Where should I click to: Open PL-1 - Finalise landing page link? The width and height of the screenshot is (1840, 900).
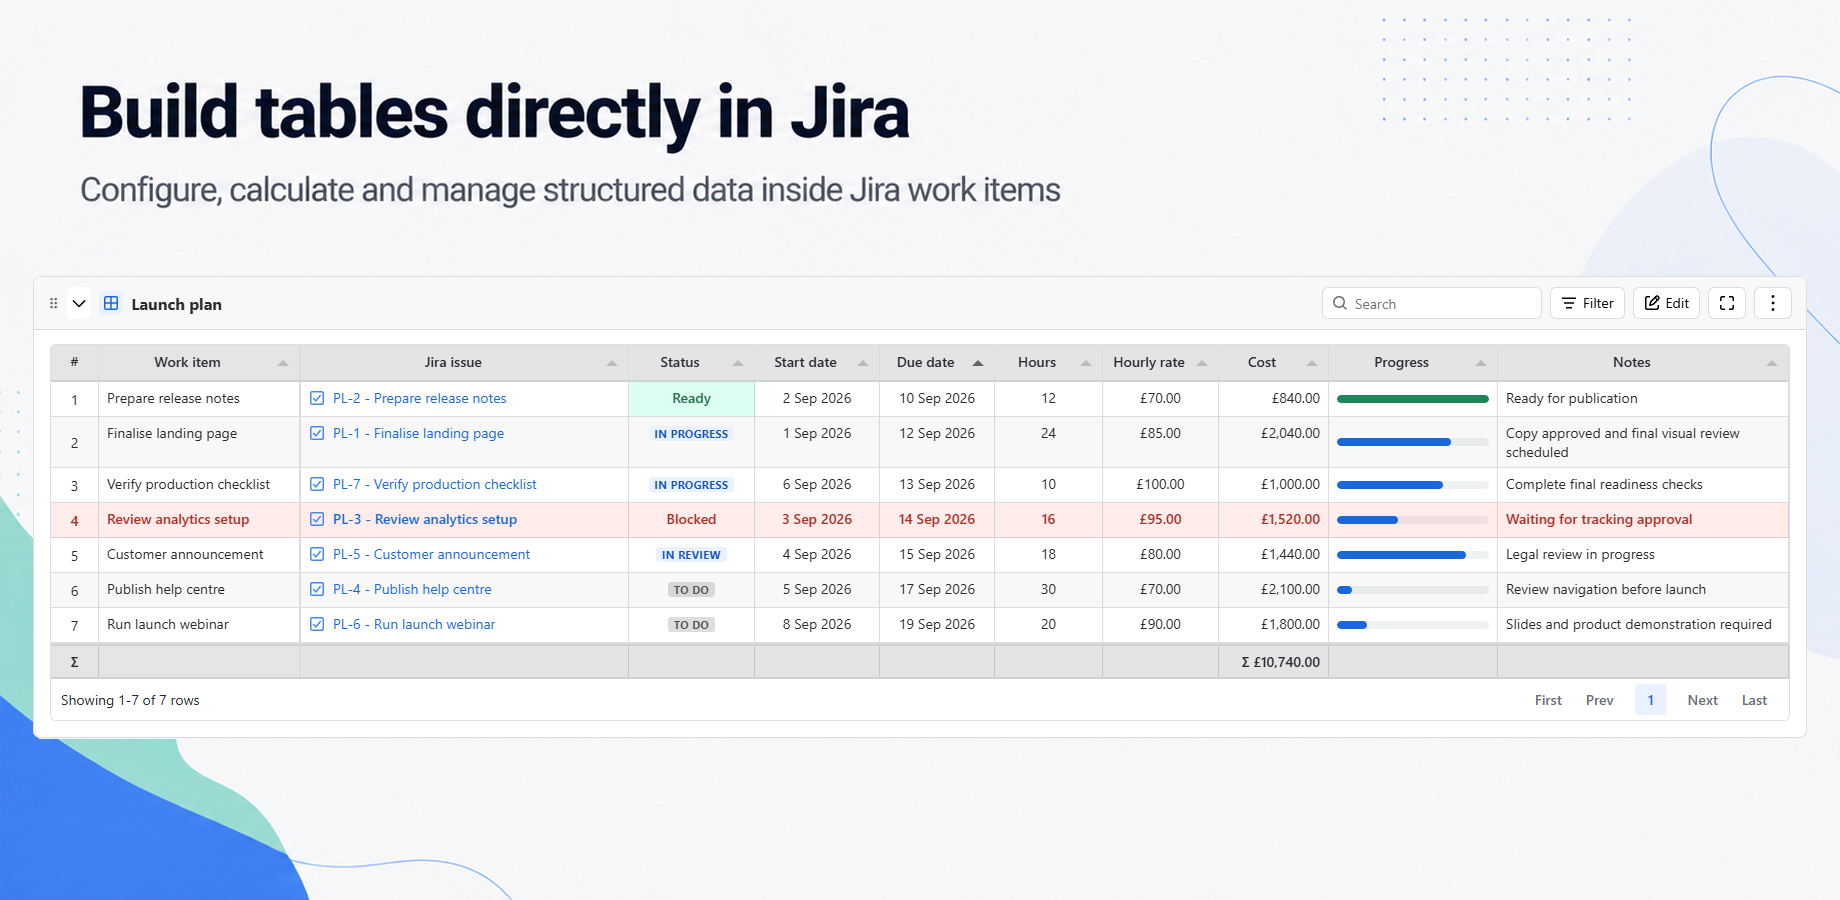418,433
